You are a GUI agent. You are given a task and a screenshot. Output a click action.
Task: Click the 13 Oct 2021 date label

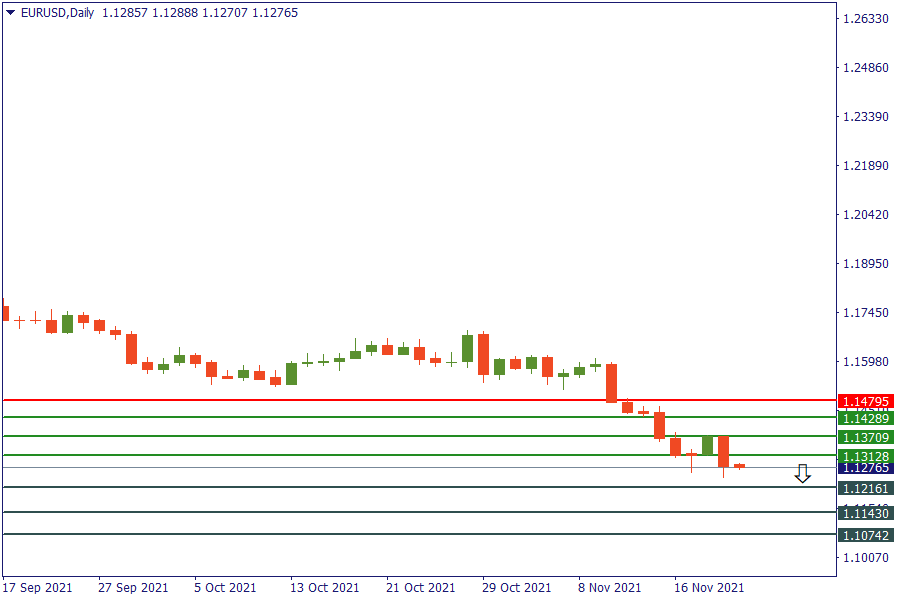tap(325, 588)
